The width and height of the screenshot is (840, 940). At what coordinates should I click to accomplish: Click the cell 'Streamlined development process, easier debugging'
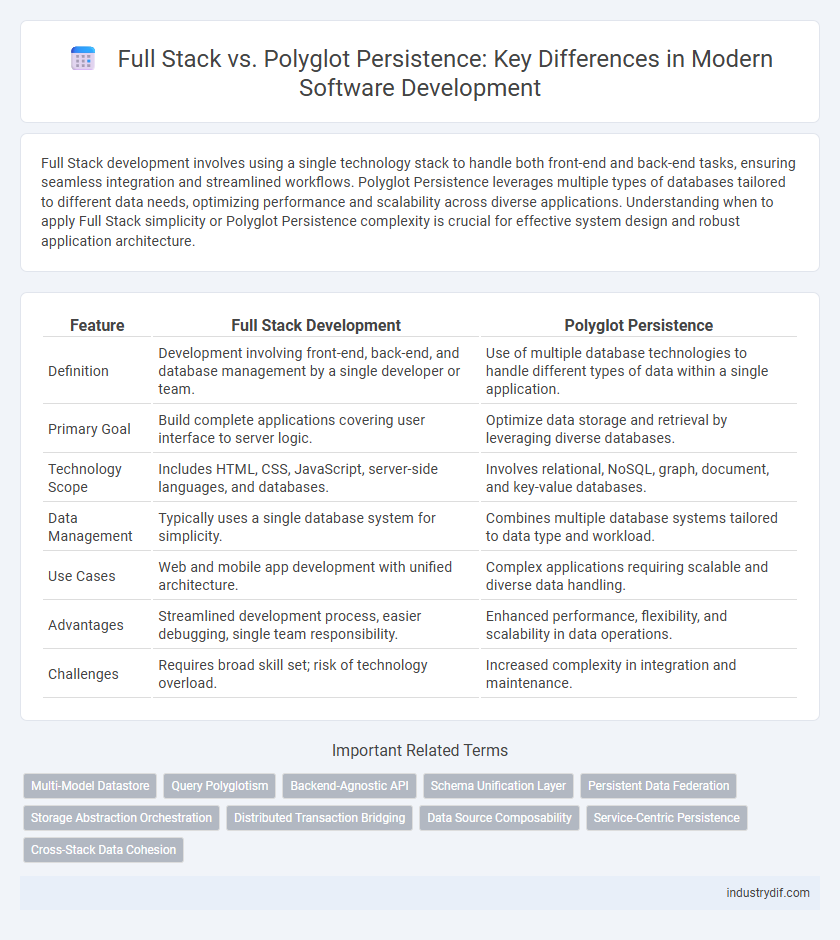316,625
